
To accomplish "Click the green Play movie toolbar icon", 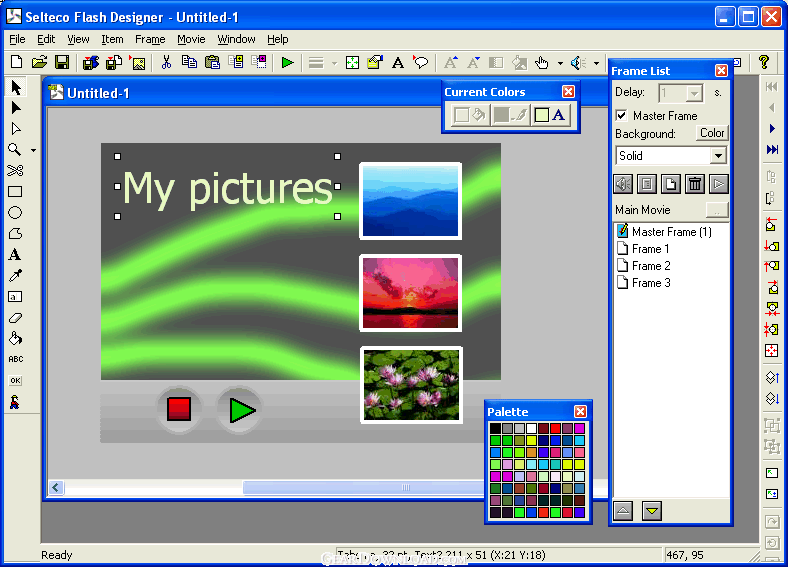I will point(287,63).
